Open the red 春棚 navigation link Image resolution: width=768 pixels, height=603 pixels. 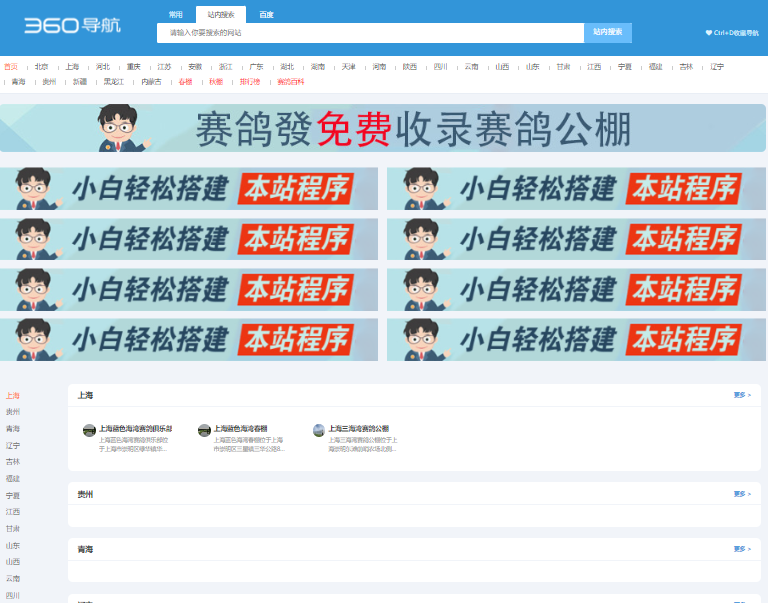pyautogui.click(x=186, y=82)
